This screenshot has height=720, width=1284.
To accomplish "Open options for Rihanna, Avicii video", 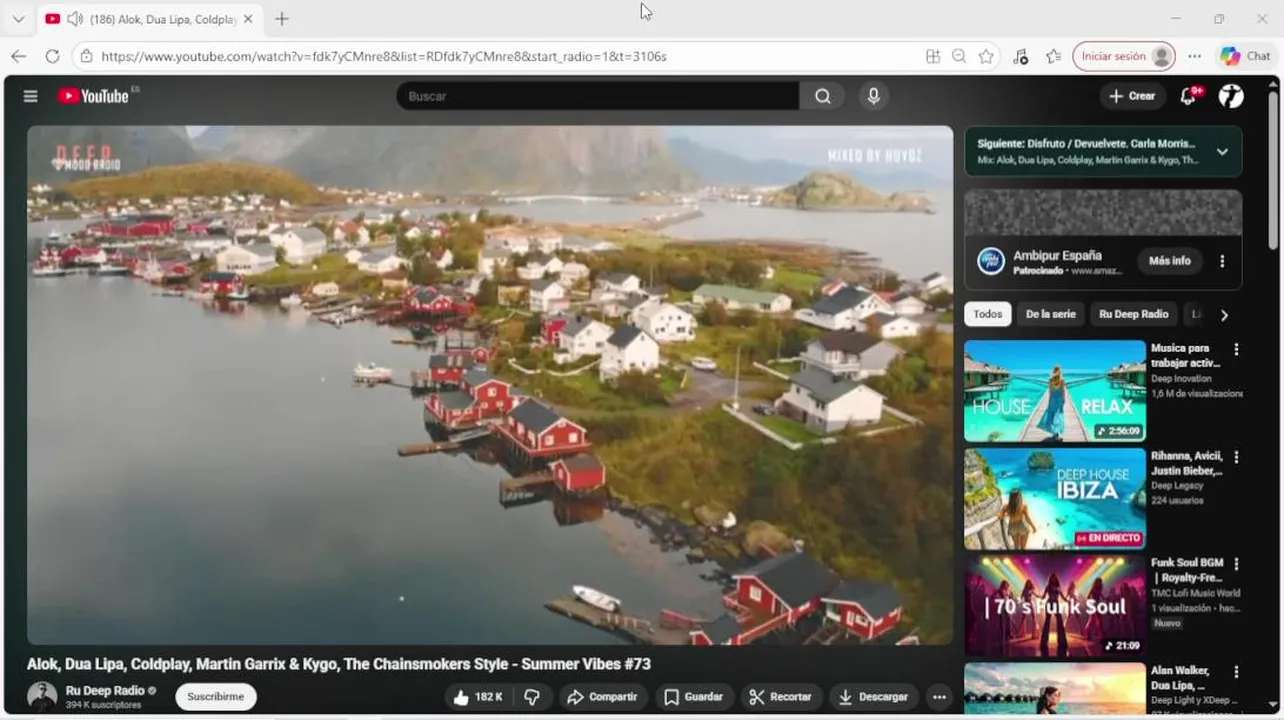I will pyautogui.click(x=1236, y=457).
